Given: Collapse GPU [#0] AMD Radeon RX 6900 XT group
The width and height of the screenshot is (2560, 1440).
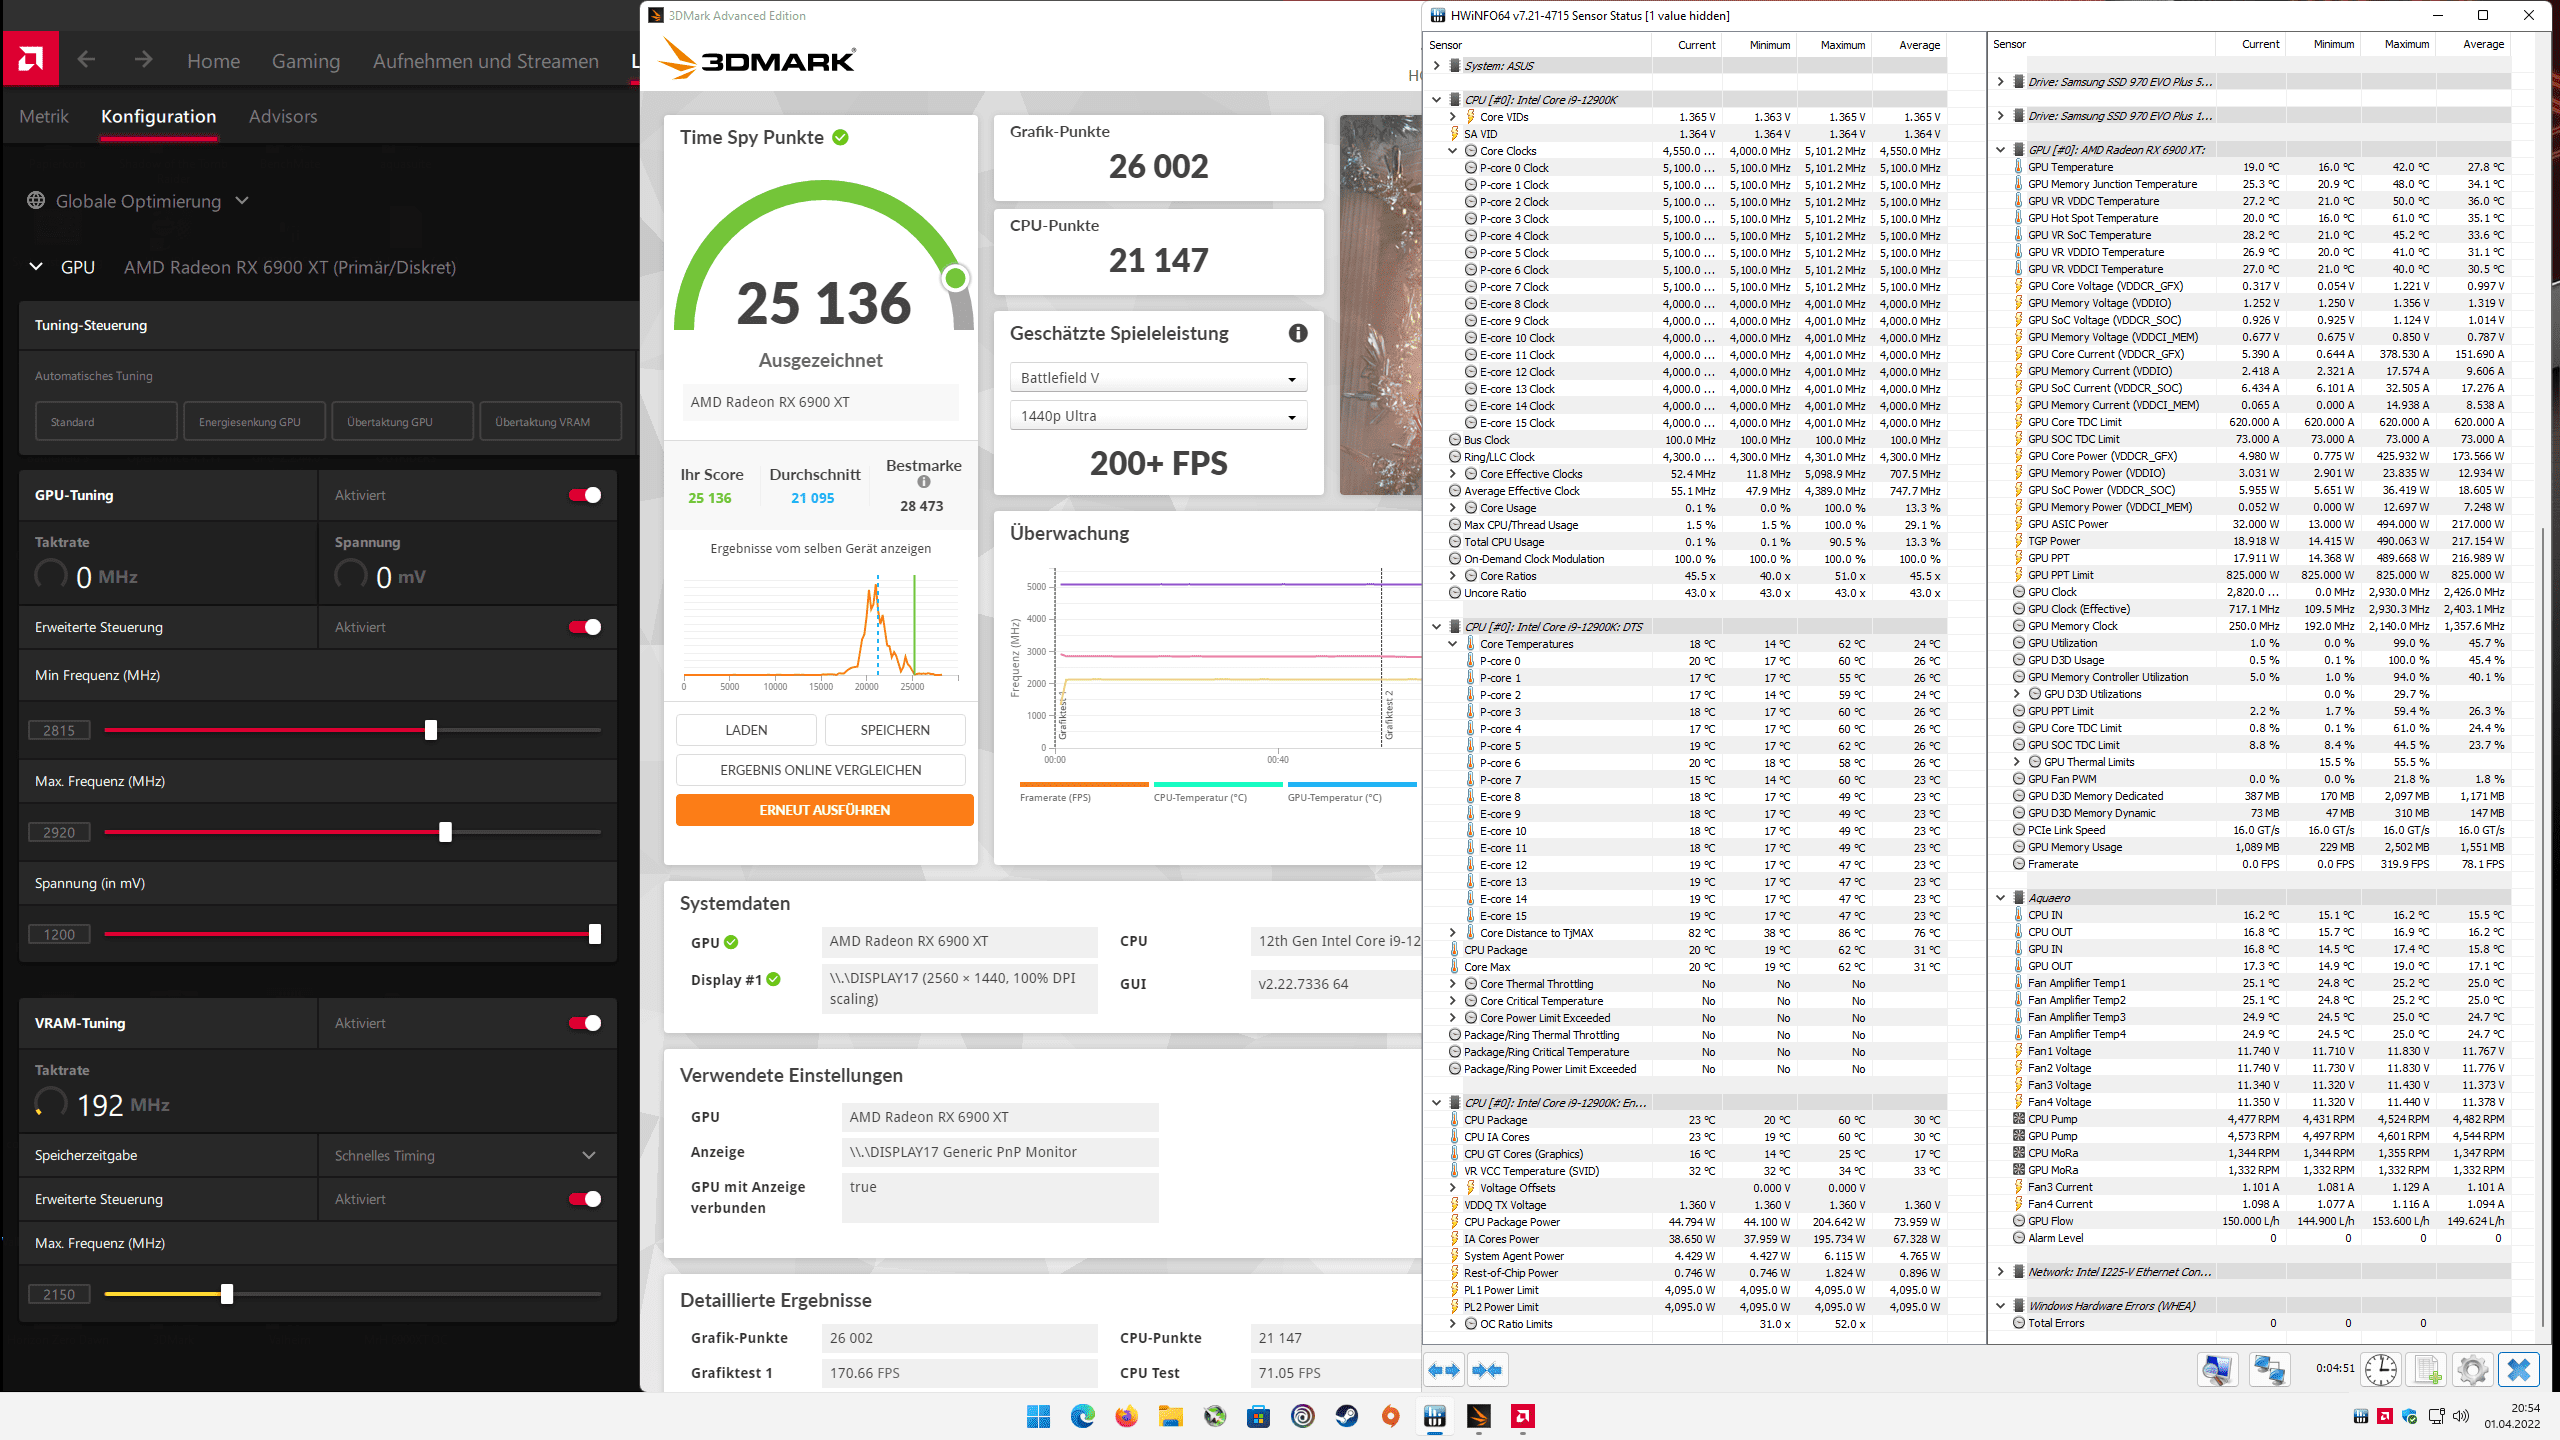Looking at the screenshot, I should (2001, 150).
